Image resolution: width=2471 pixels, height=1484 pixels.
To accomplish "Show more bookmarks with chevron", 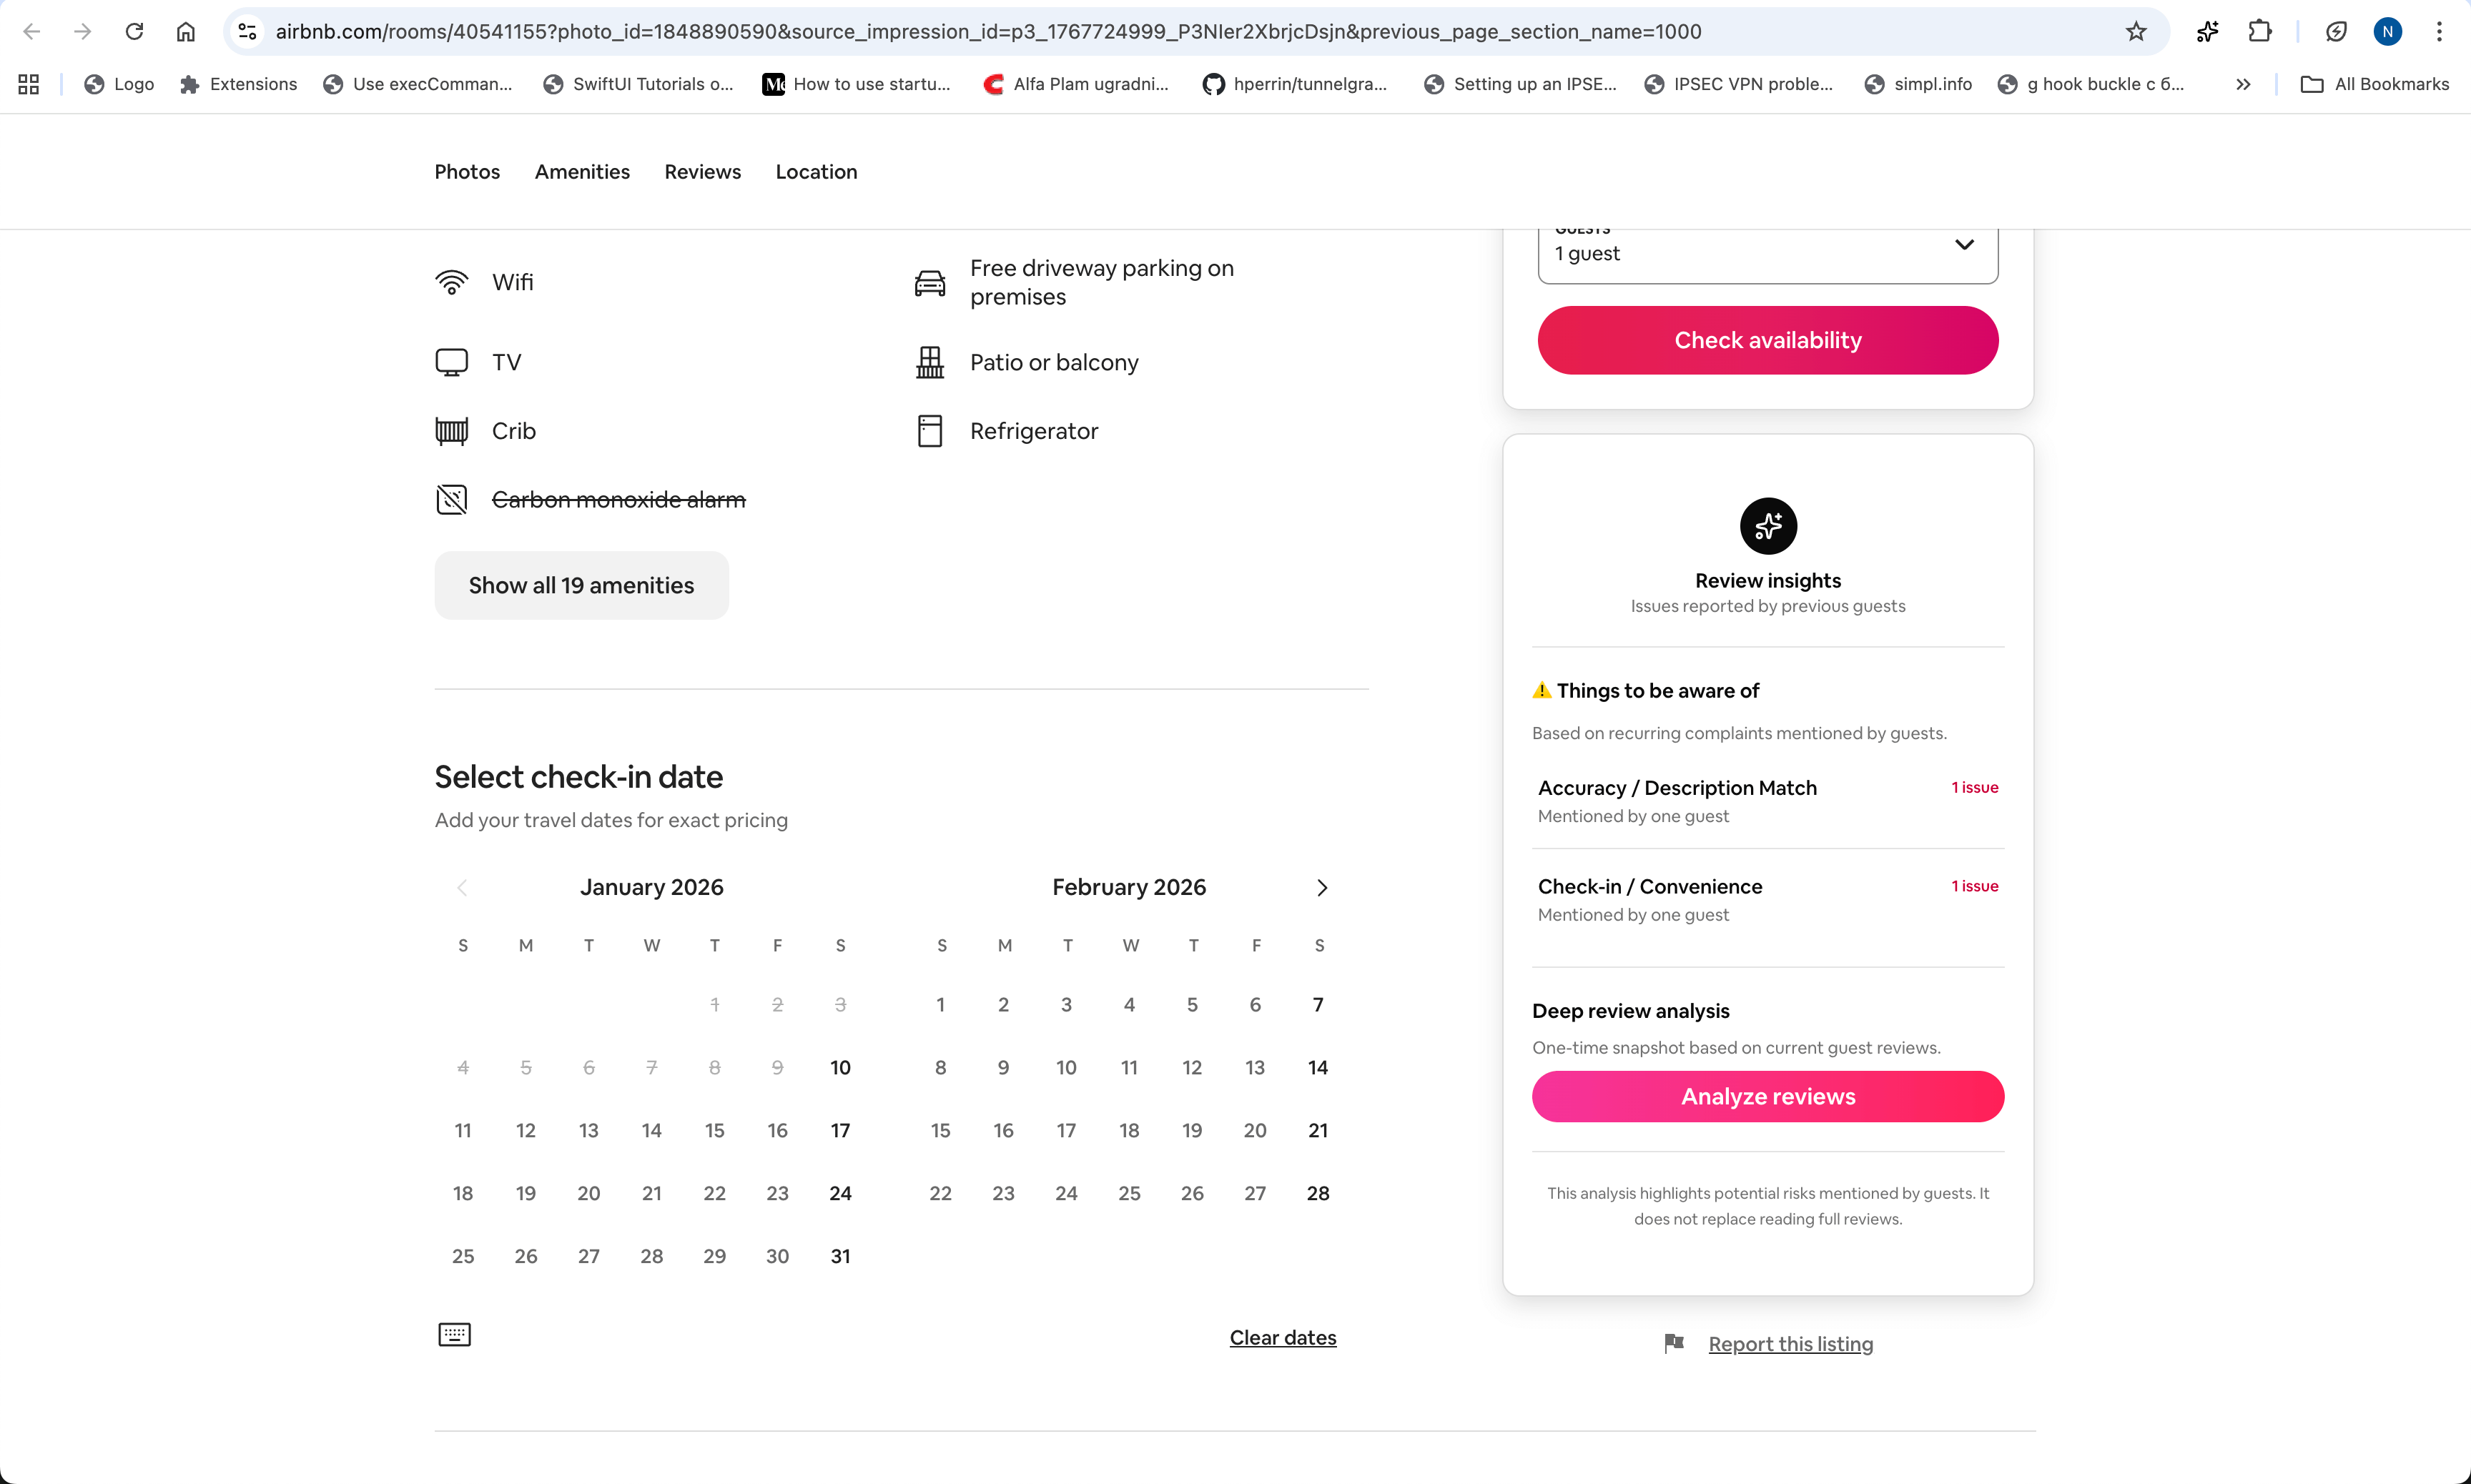I will [2243, 84].
